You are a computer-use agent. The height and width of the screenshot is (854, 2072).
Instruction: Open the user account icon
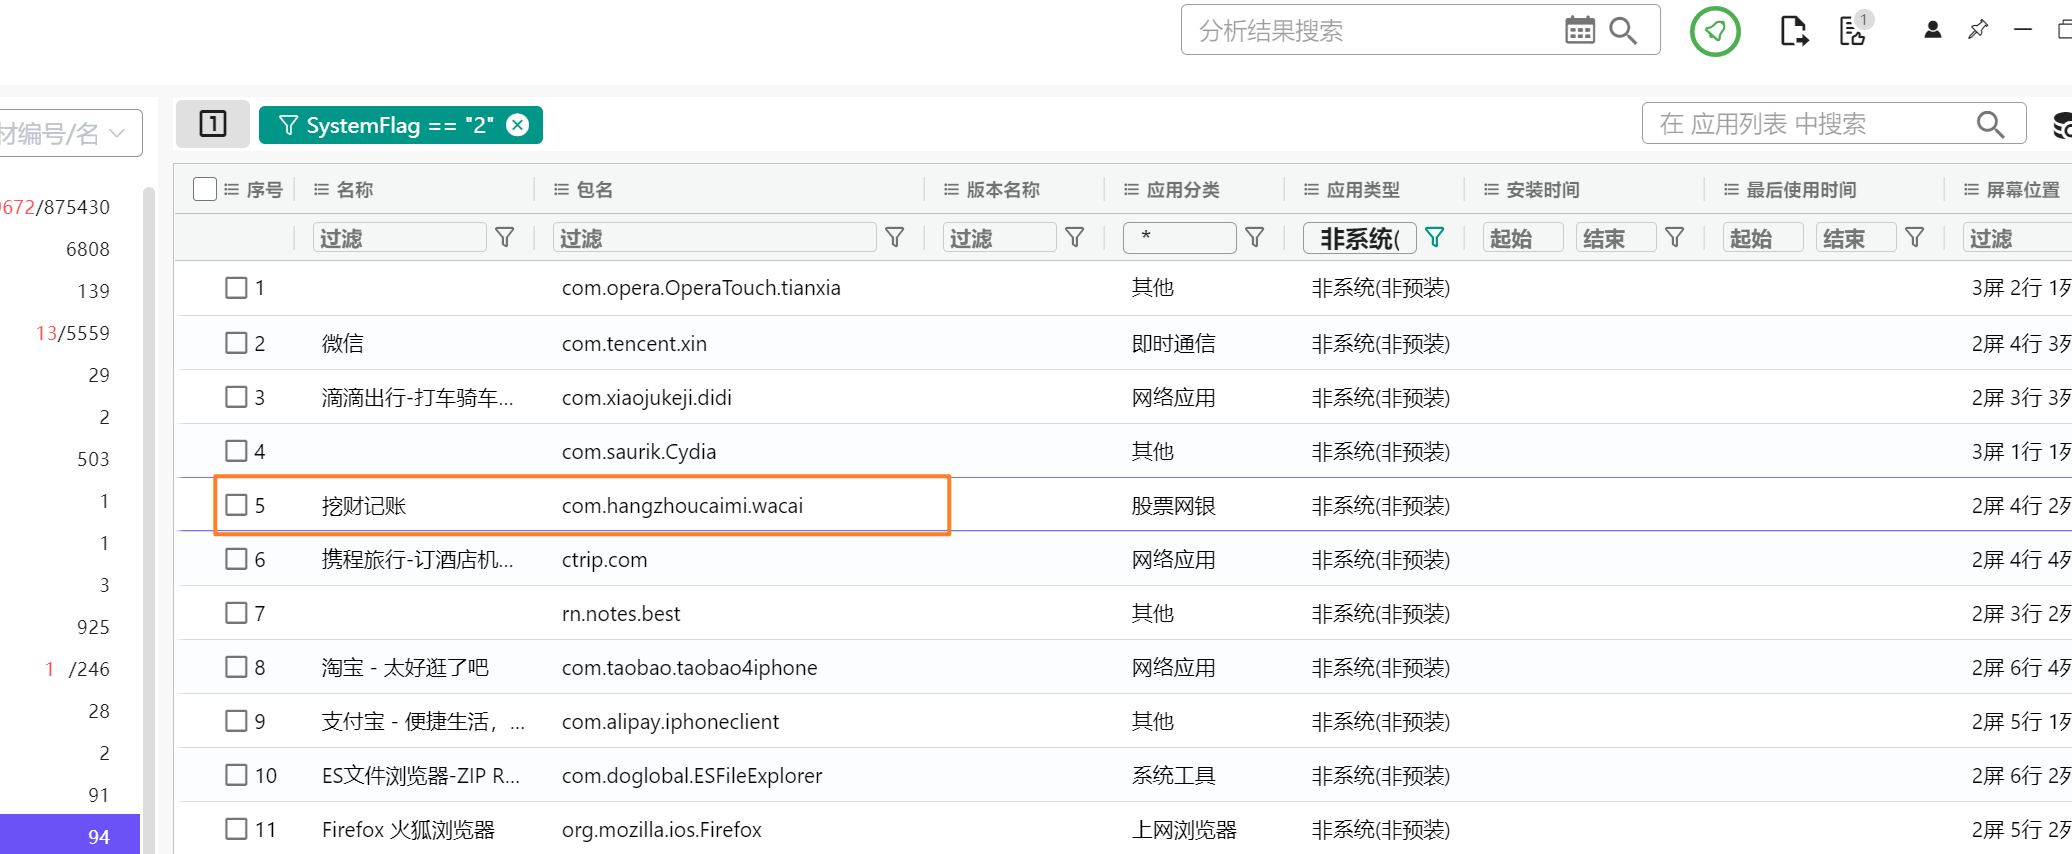tap(1932, 30)
